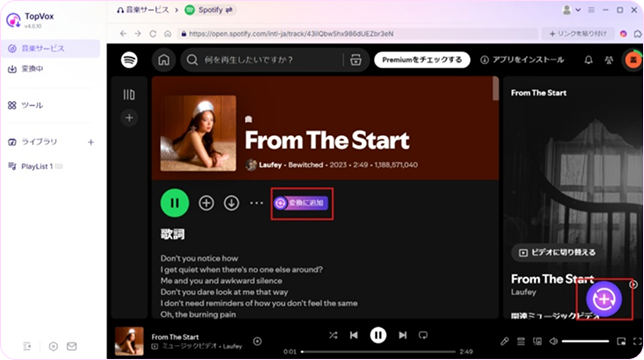Click the purple 変換に追加 button

[x=301, y=203]
